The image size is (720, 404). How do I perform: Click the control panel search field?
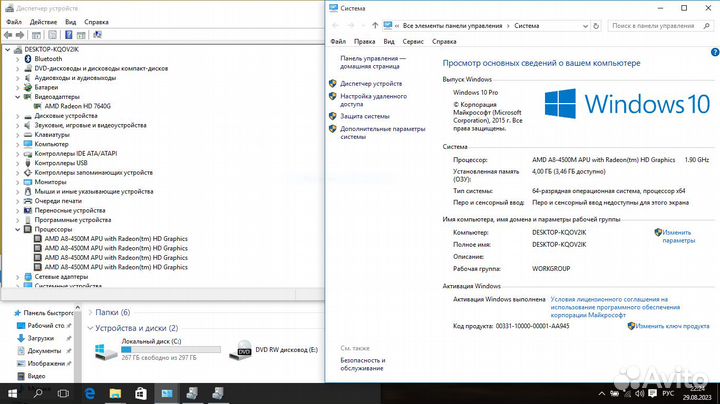[660, 26]
